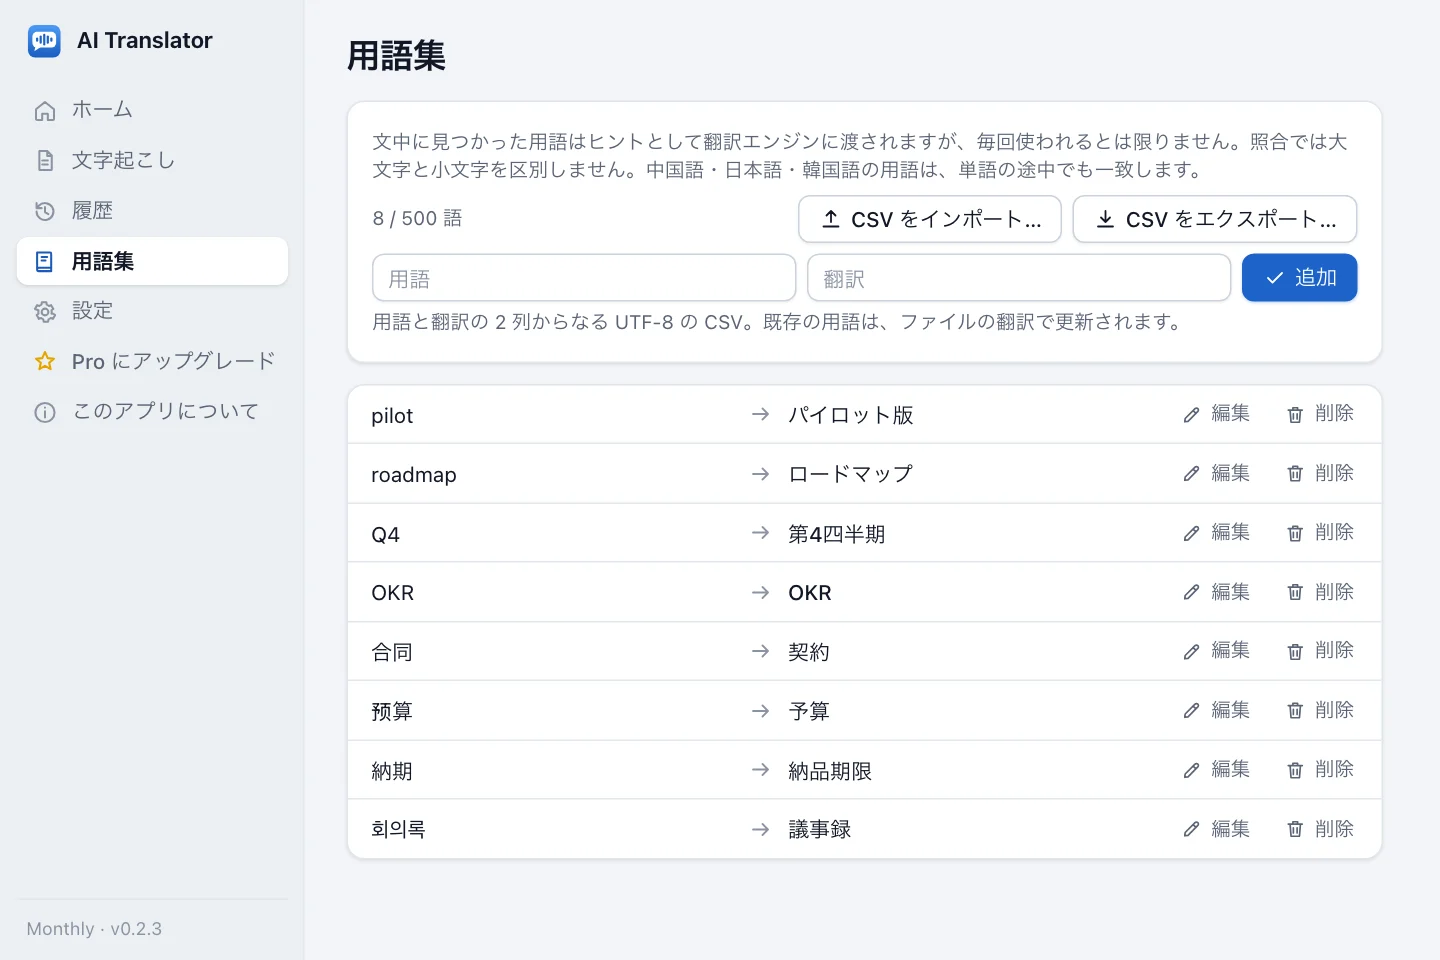
Task: Click the term text Q4
Action: click(x=385, y=535)
